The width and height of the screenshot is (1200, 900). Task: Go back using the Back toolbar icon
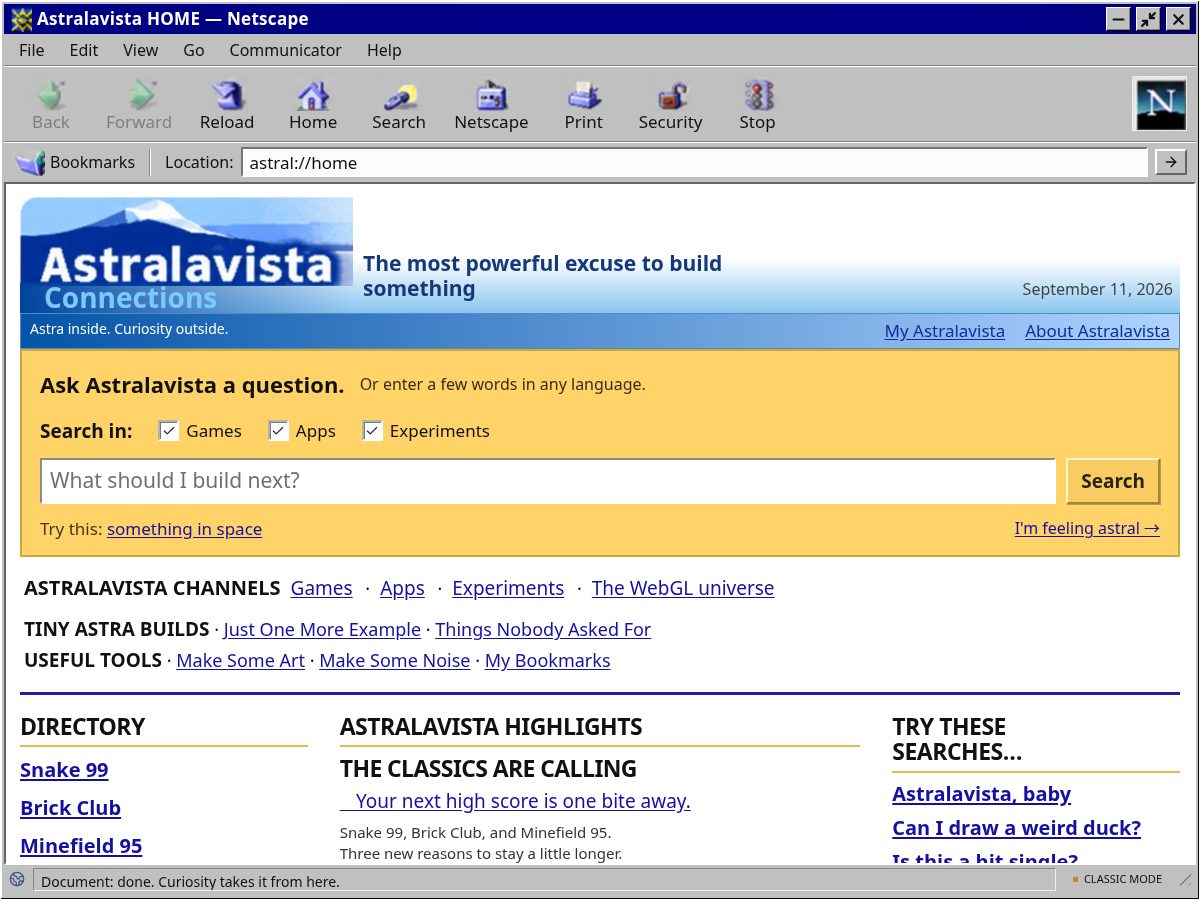[51, 105]
